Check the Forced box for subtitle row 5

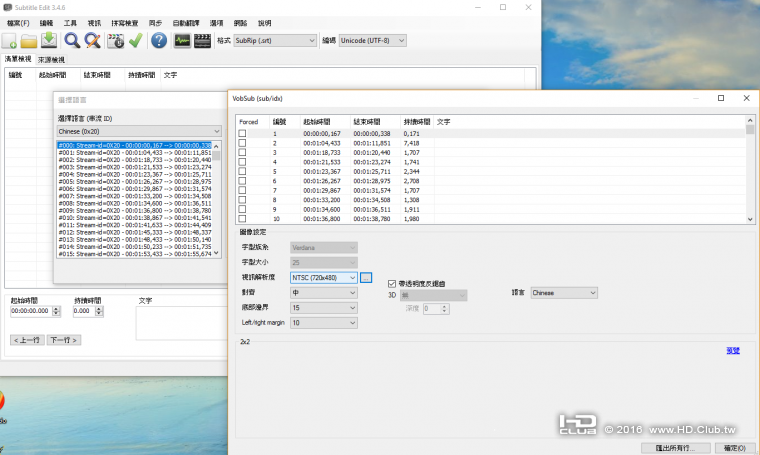[x=242, y=172]
